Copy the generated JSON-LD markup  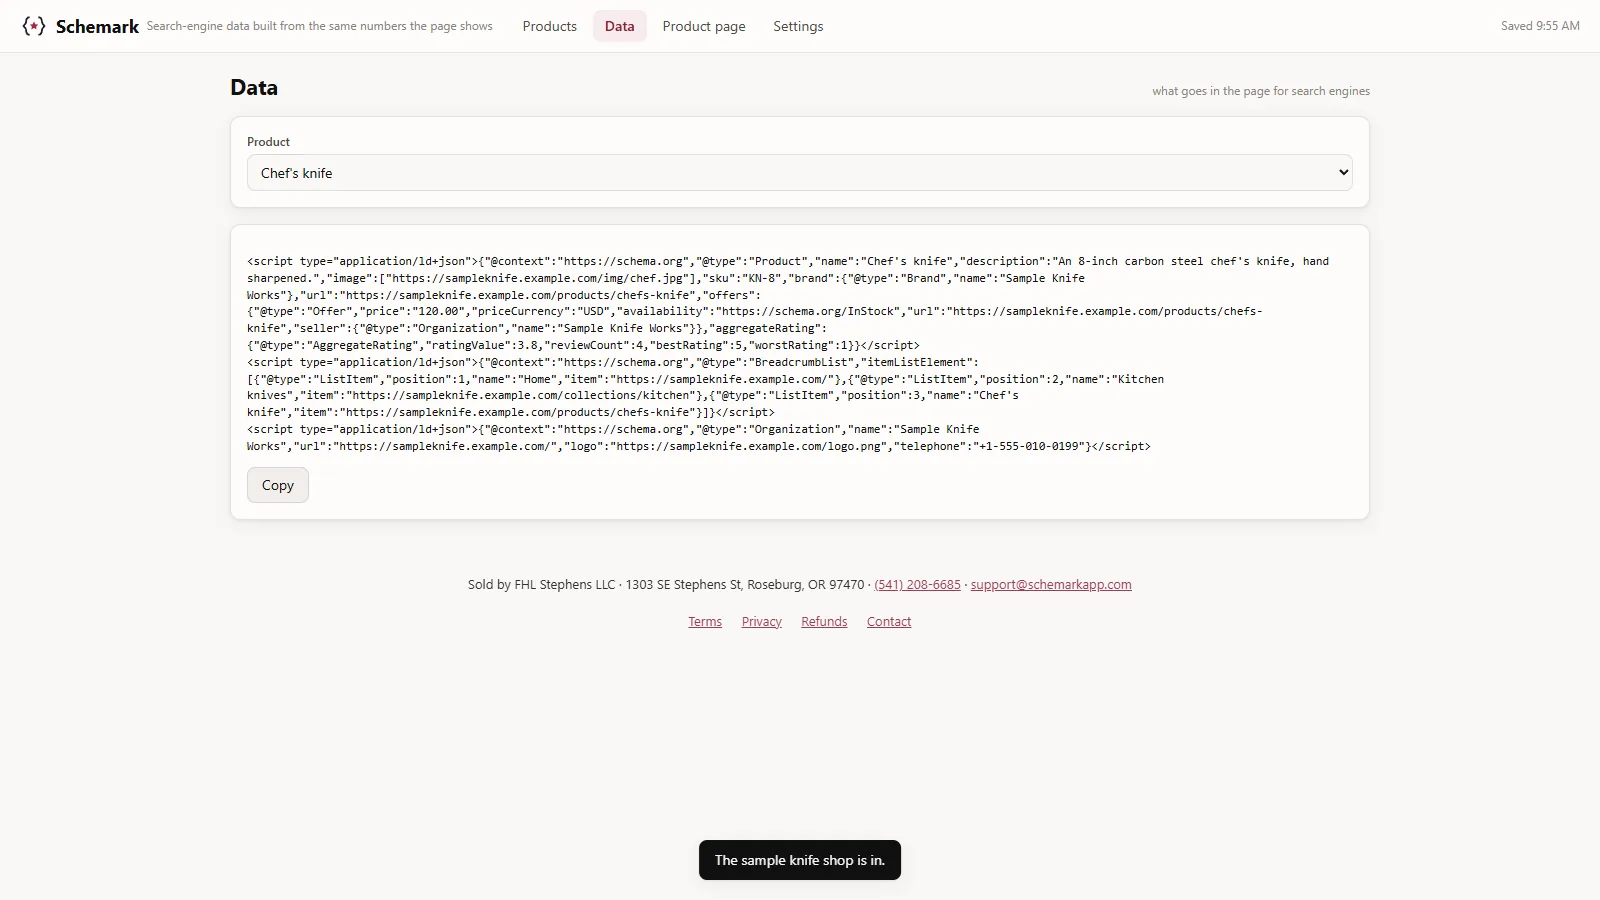pyautogui.click(x=278, y=485)
